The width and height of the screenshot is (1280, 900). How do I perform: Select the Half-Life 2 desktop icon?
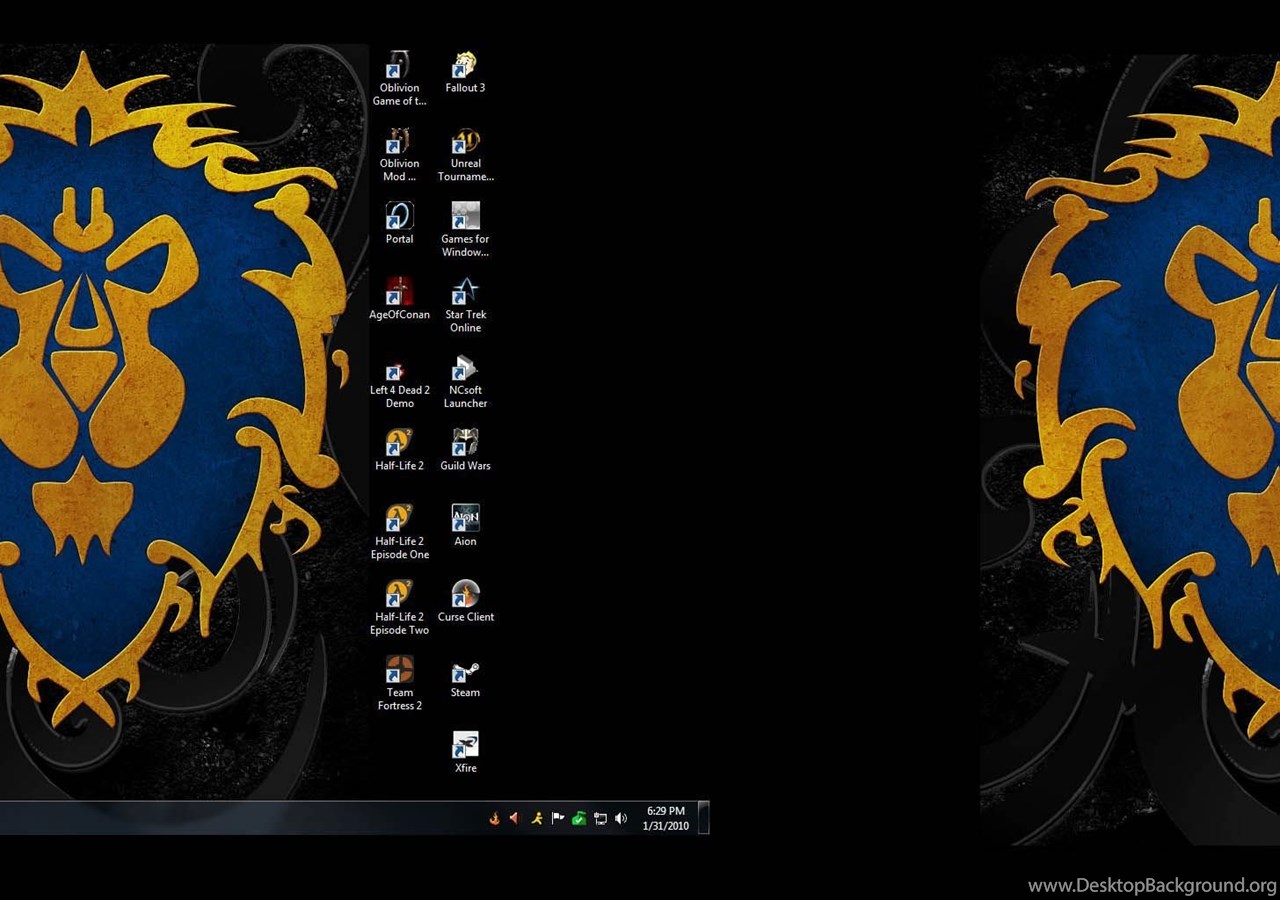399,450
